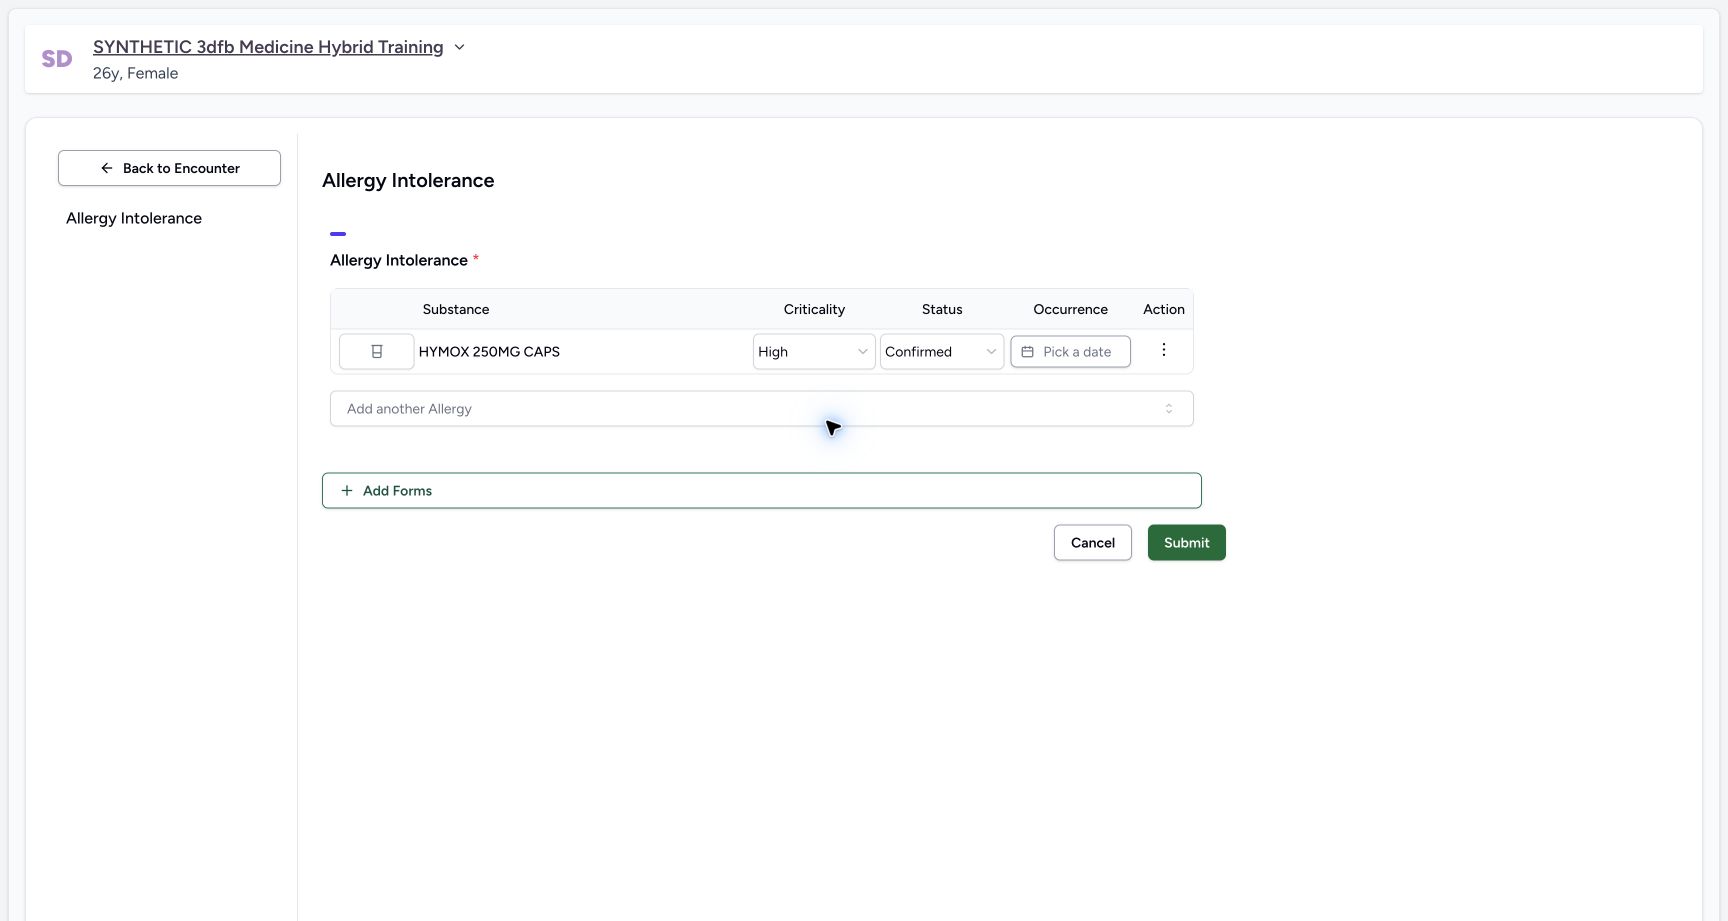
Task: Open the three-dot action menu for HYMOX row
Action: (x=1163, y=350)
